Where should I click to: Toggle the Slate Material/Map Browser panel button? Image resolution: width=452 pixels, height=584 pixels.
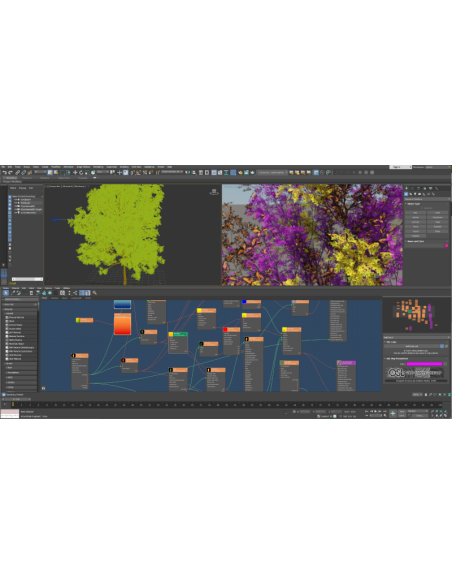coord(82,293)
